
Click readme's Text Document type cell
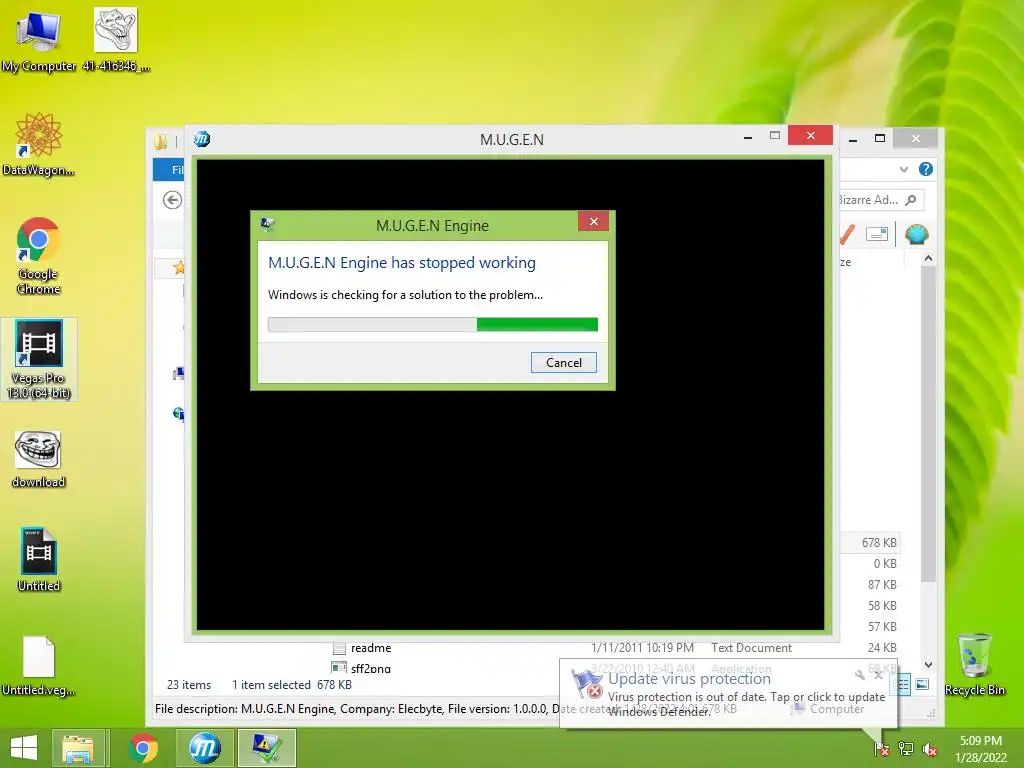751,648
